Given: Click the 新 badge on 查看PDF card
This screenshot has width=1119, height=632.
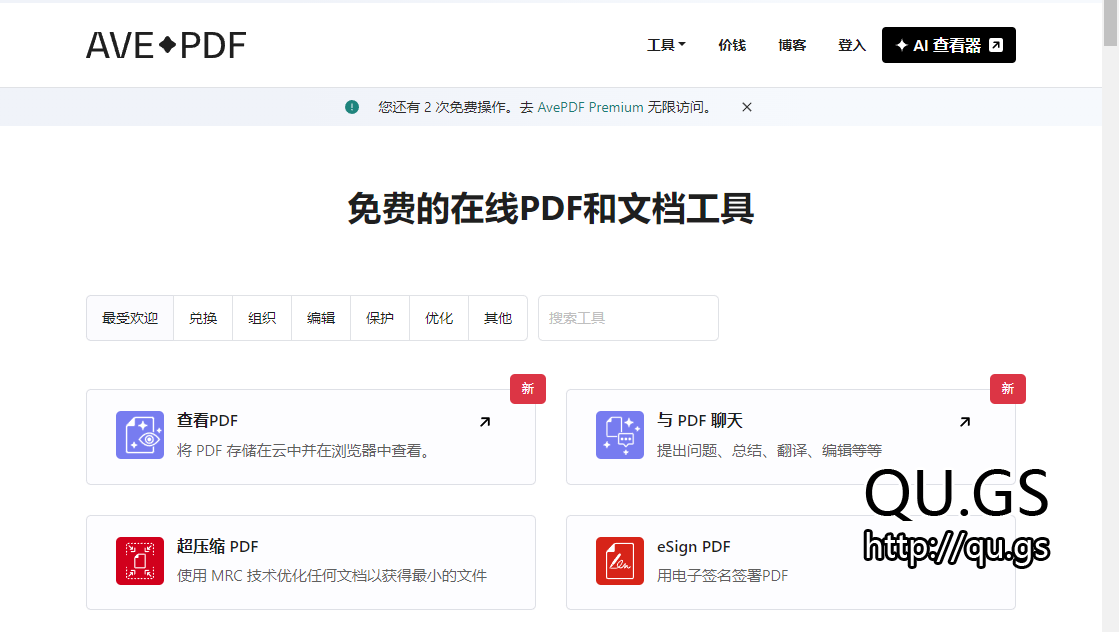Looking at the screenshot, I should (528, 389).
